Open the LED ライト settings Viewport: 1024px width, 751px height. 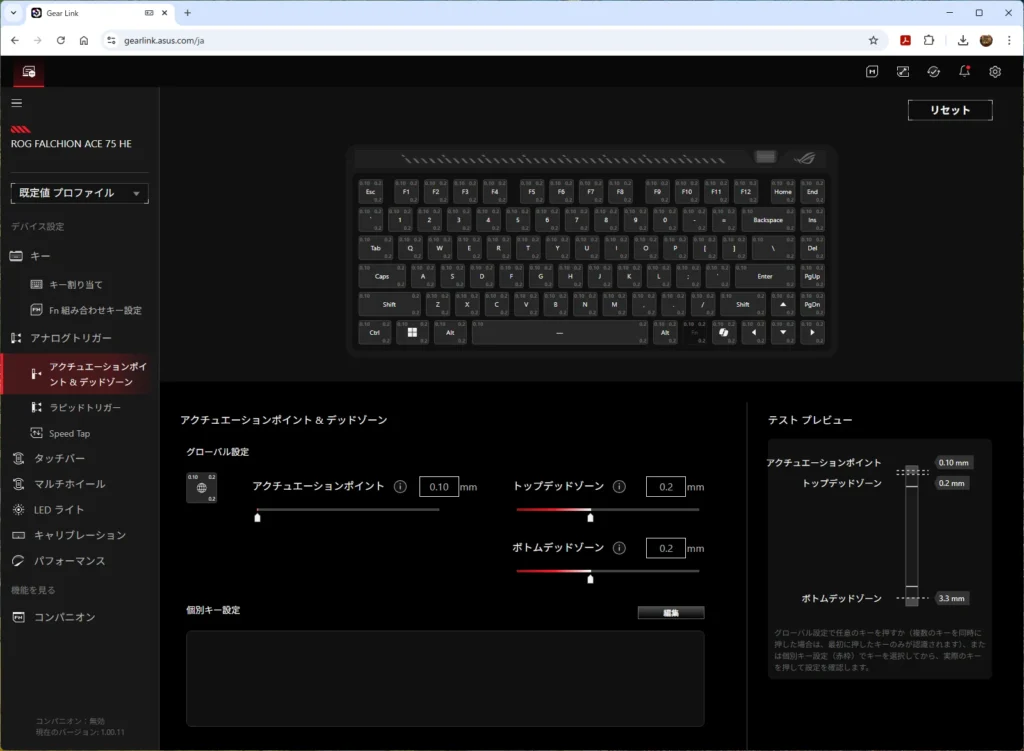(x=59, y=510)
